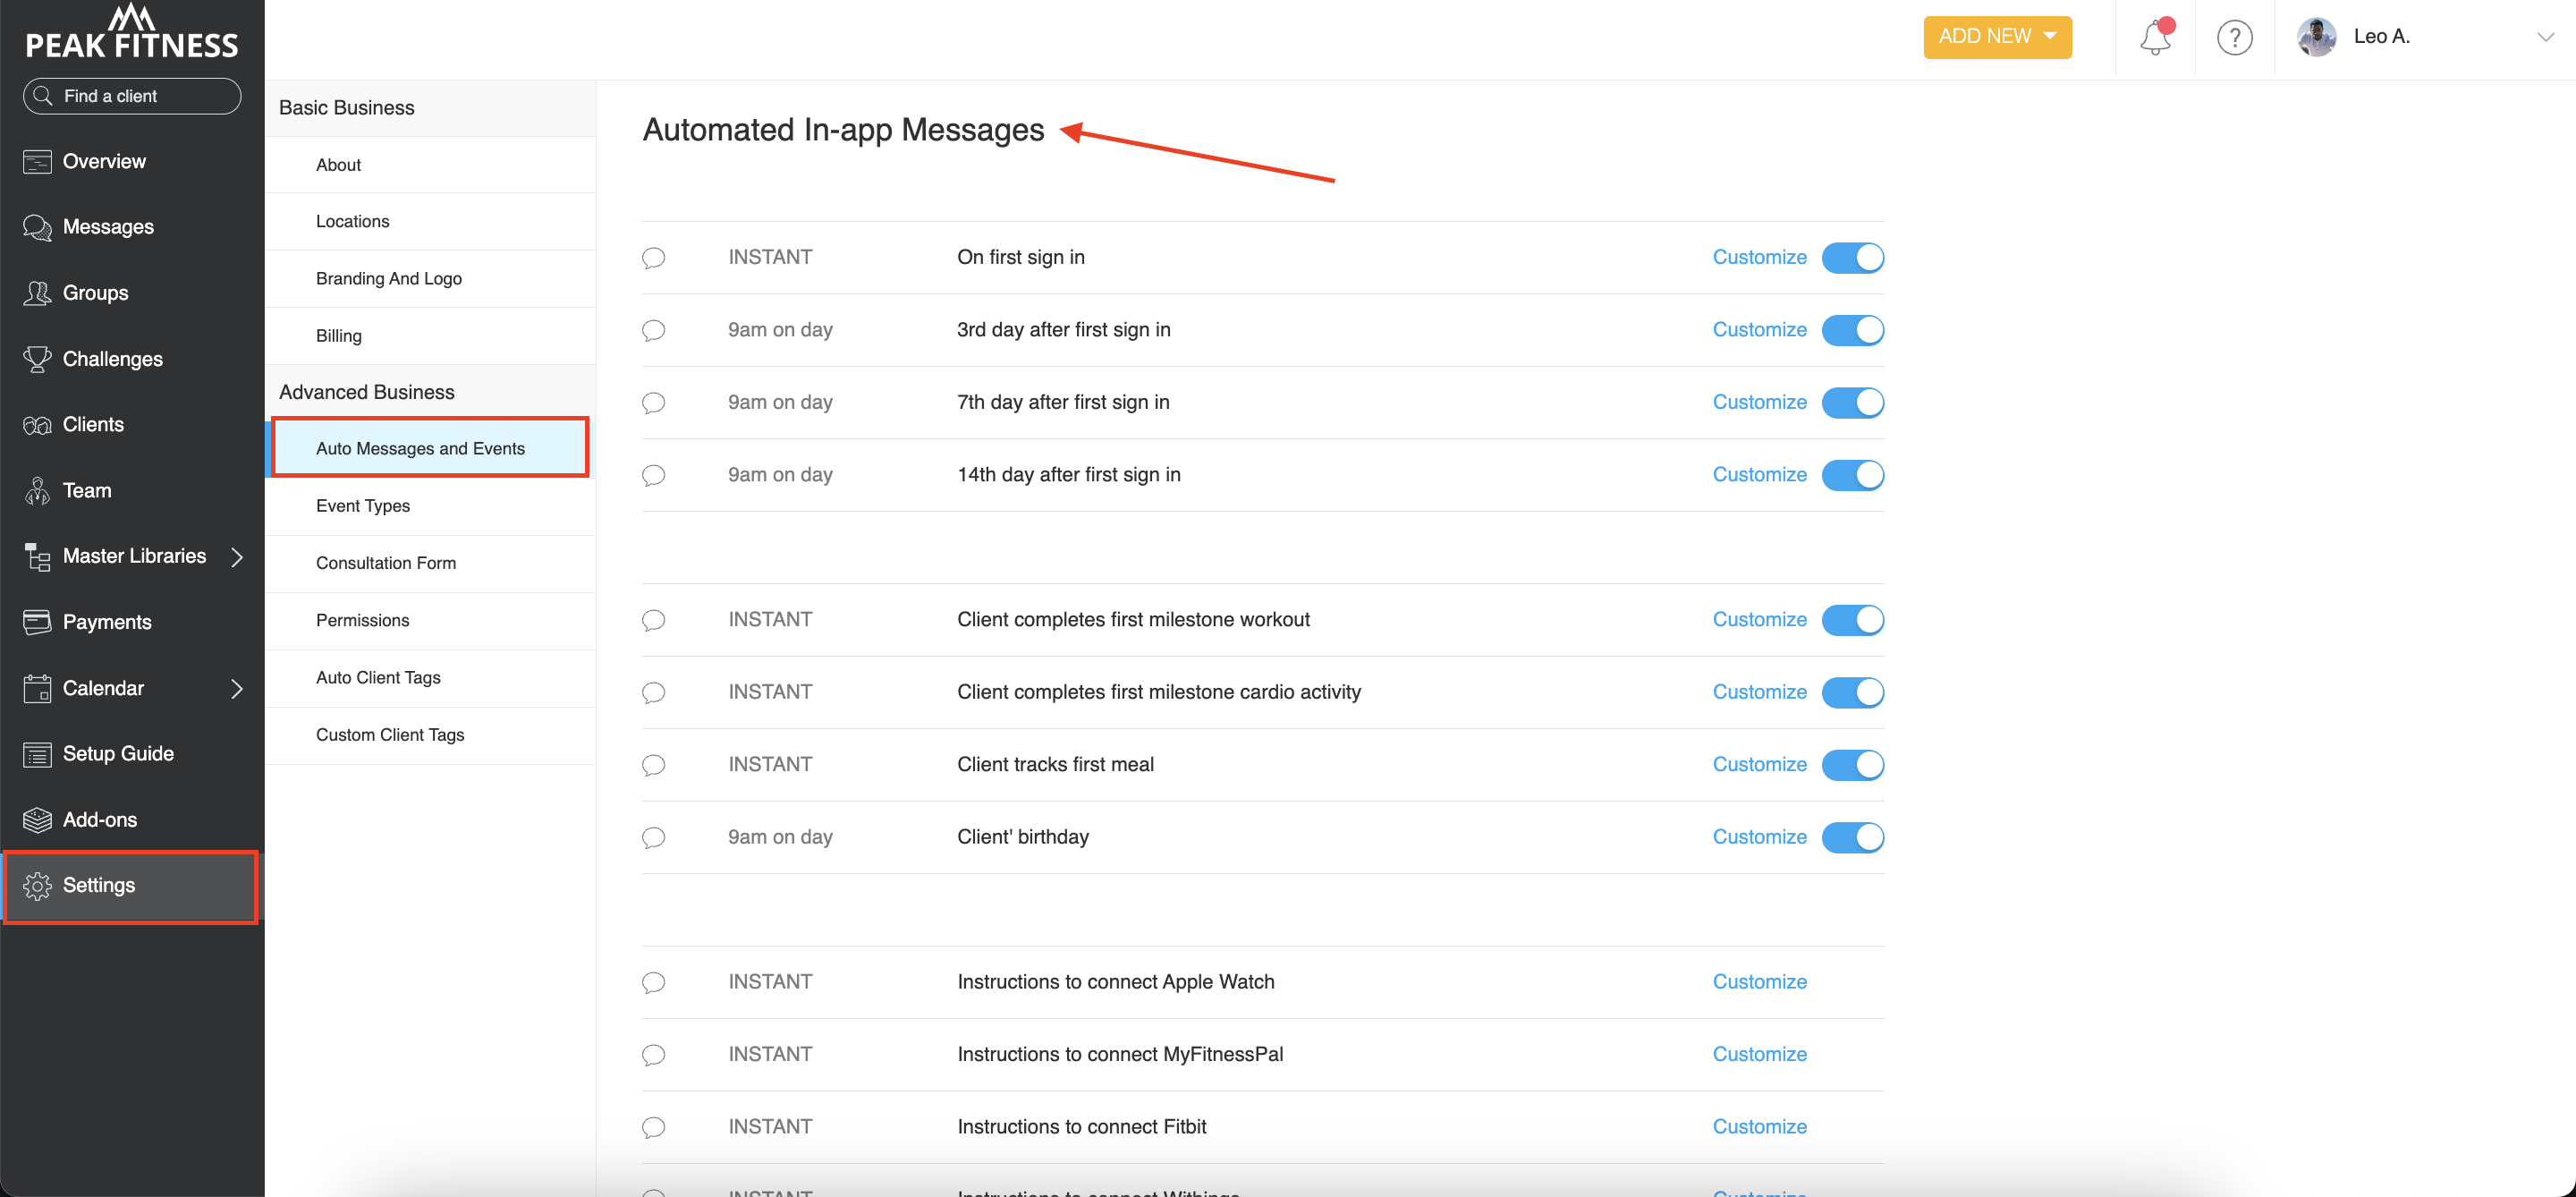Toggle the 14th day after first sign in switch

pyautogui.click(x=1852, y=475)
